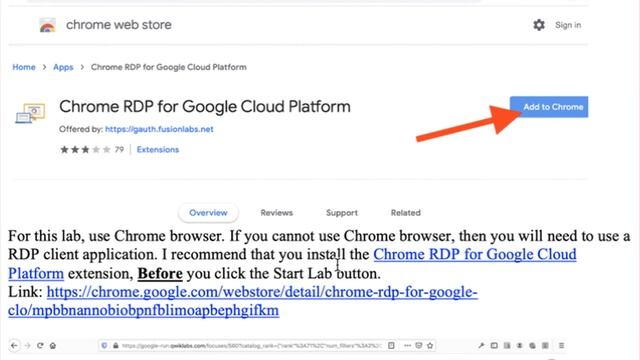Open the page actions three-dots menu
640x360 pixels.
(x=407, y=345)
